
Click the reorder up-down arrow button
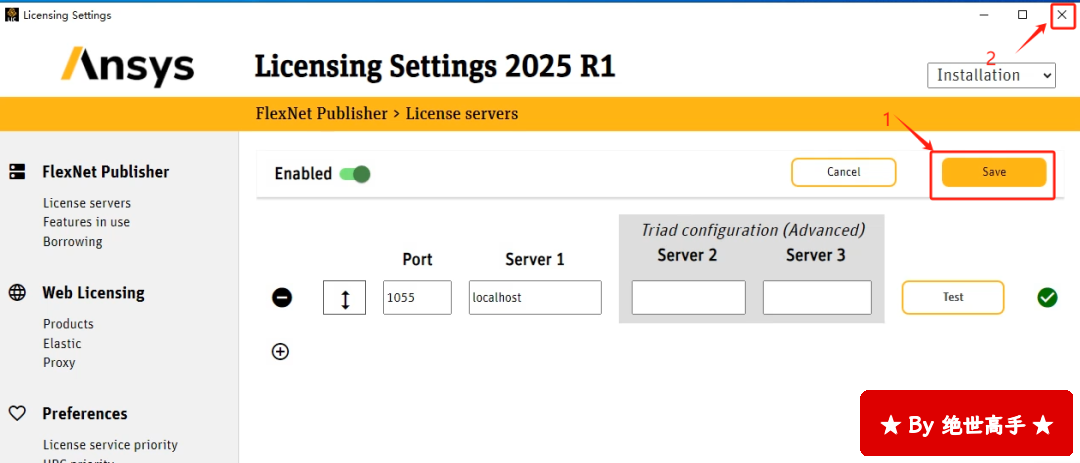coord(344,298)
